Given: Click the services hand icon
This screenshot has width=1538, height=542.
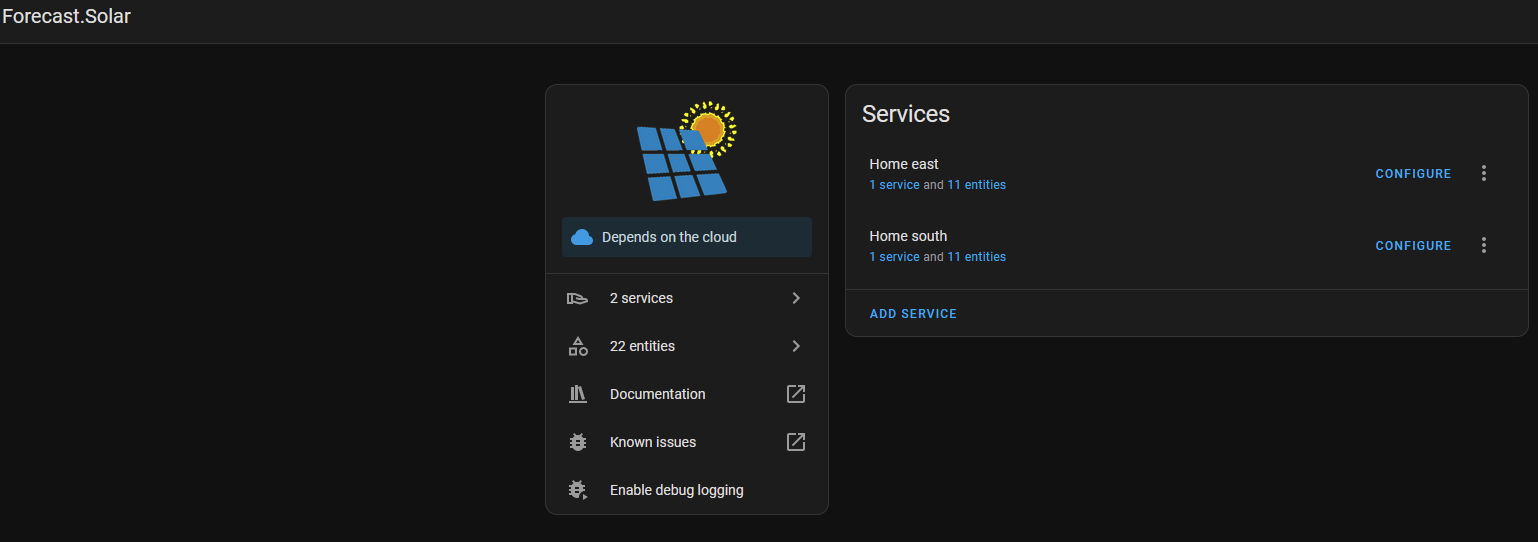Looking at the screenshot, I should (578, 298).
